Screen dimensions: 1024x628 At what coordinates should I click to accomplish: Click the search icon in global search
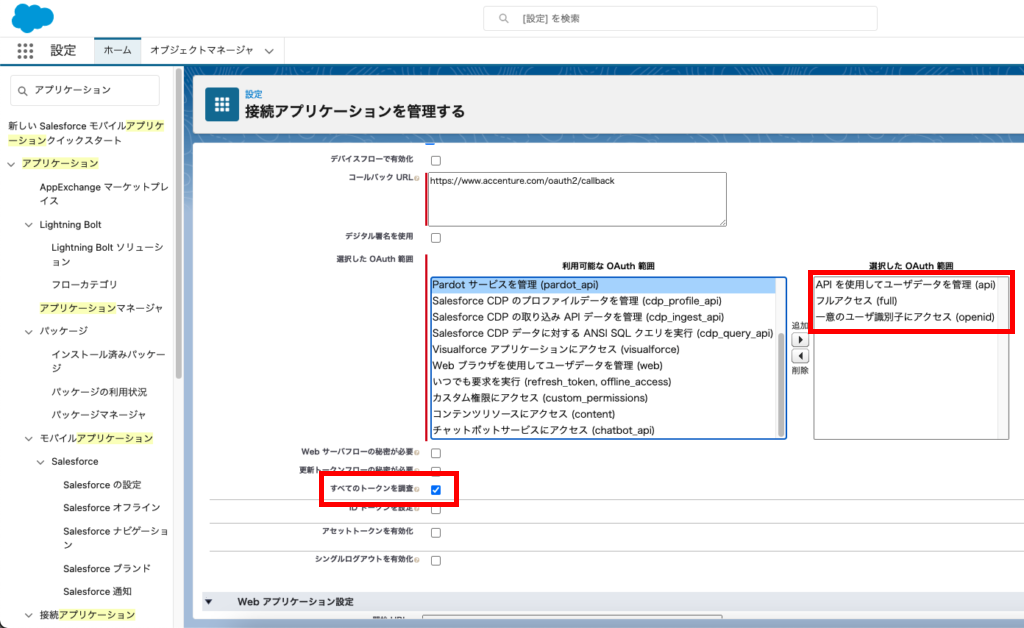(502, 18)
